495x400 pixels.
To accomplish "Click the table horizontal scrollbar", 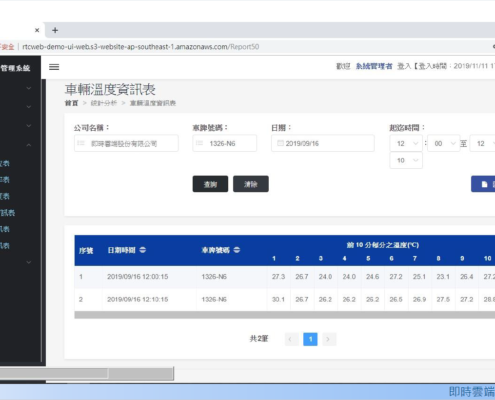I will (284, 315).
